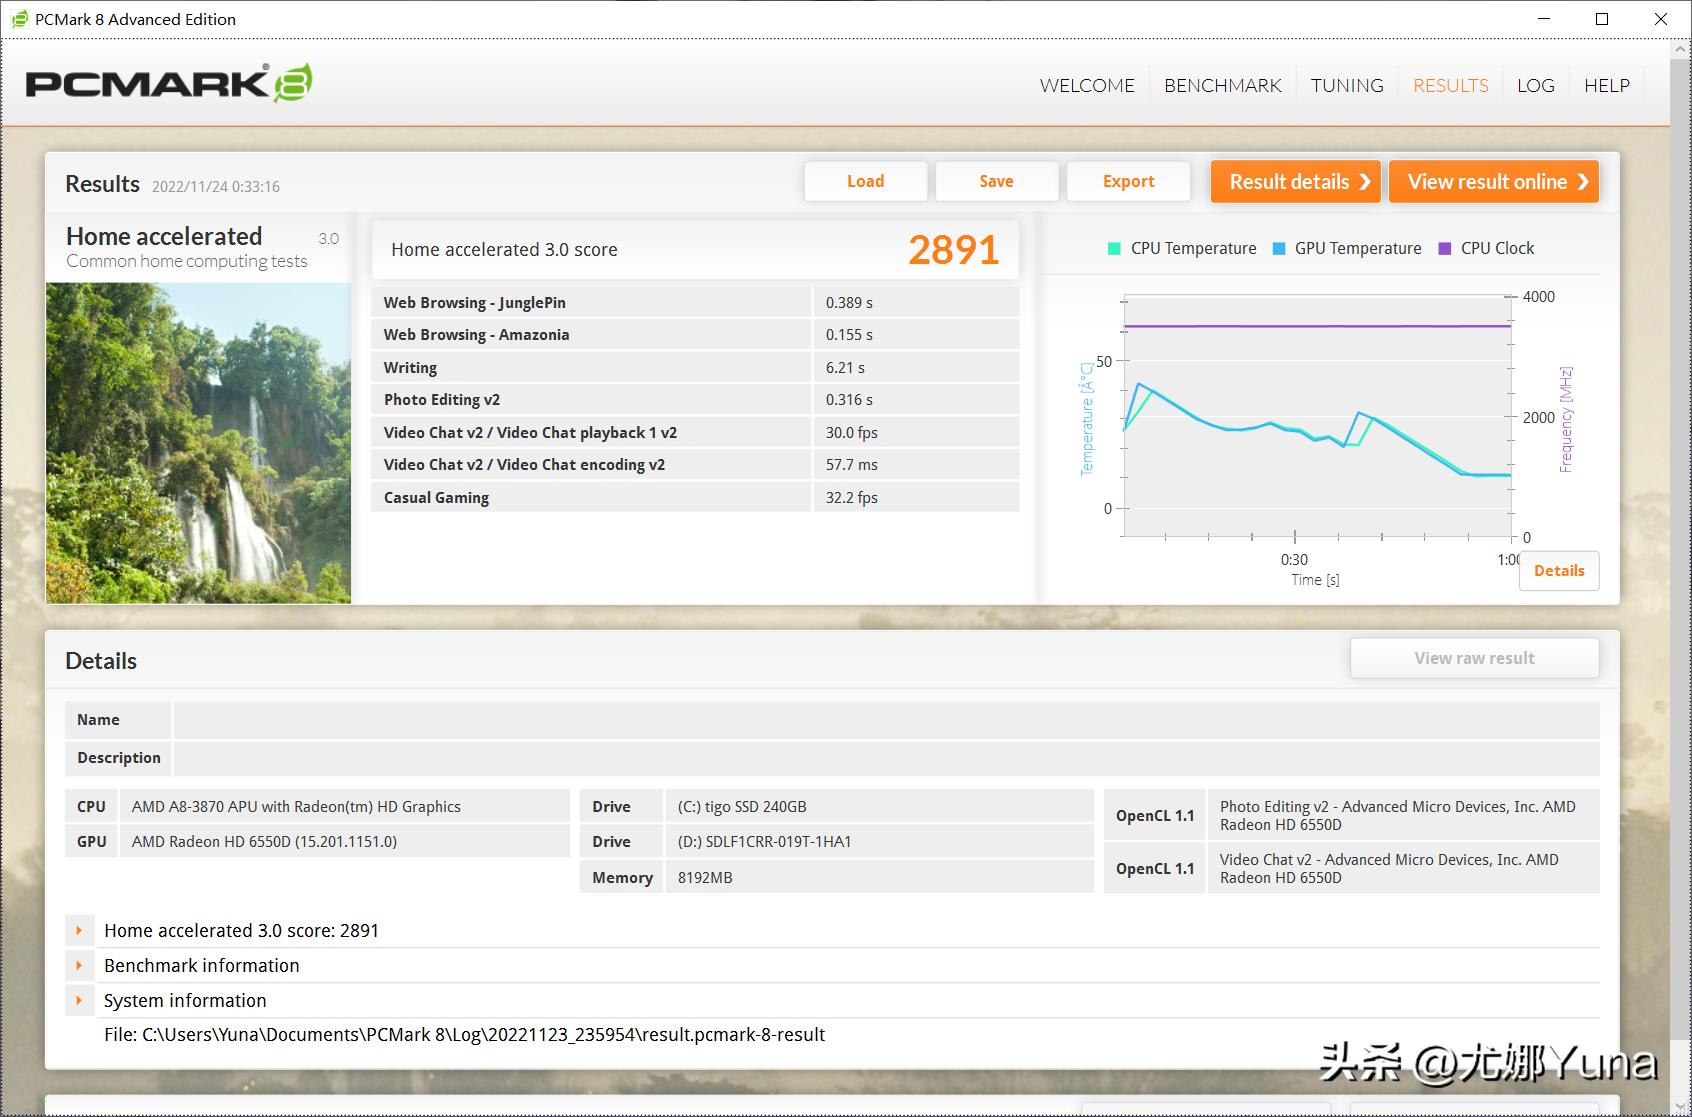Expand the System information section
This screenshot has height=1117, width=1692.
pos(79,1000)
